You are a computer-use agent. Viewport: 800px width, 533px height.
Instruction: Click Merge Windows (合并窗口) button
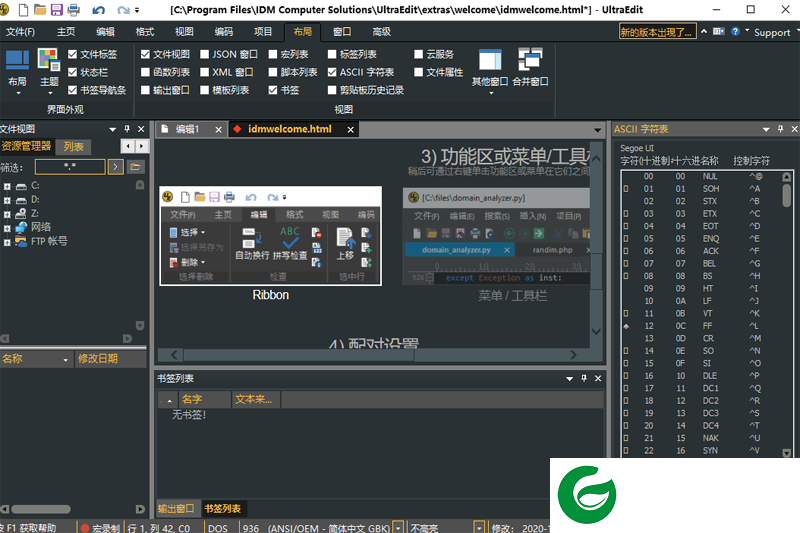pos(530,67)
